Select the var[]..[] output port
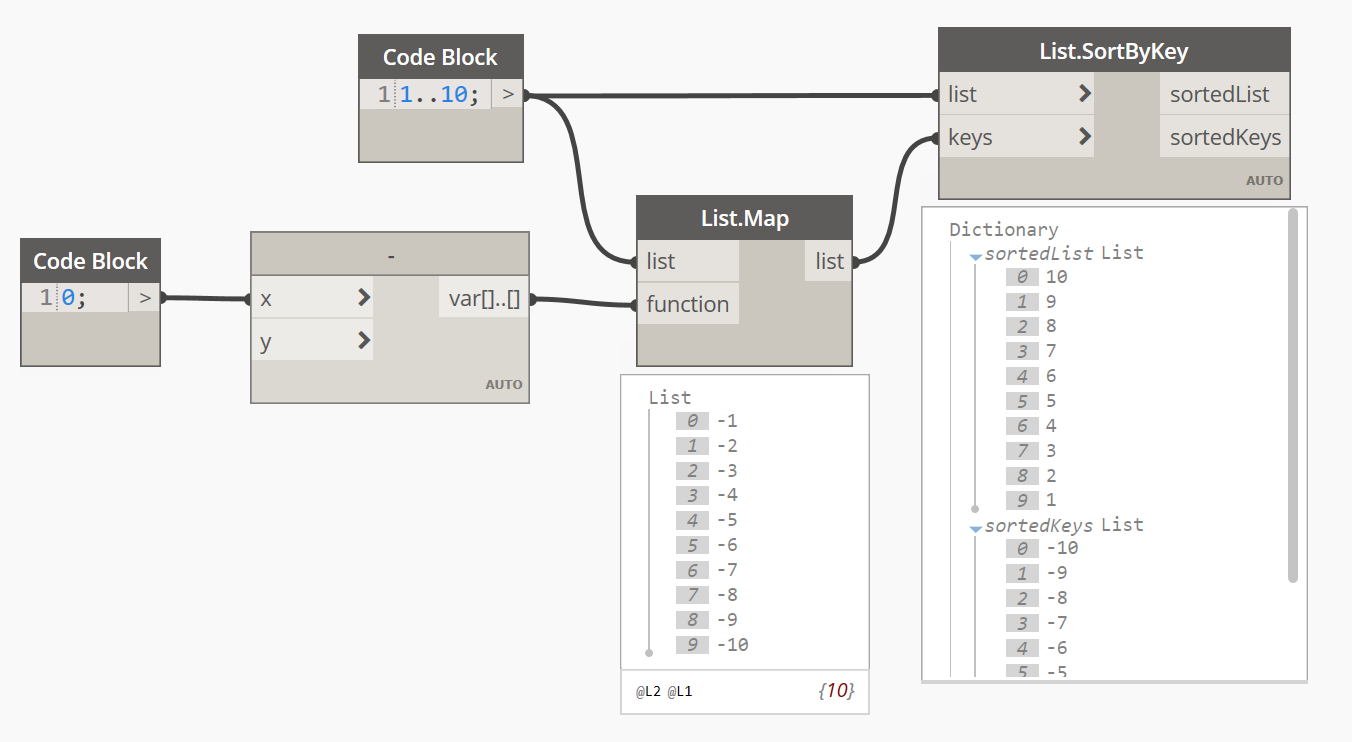 (x=484, y=298)
